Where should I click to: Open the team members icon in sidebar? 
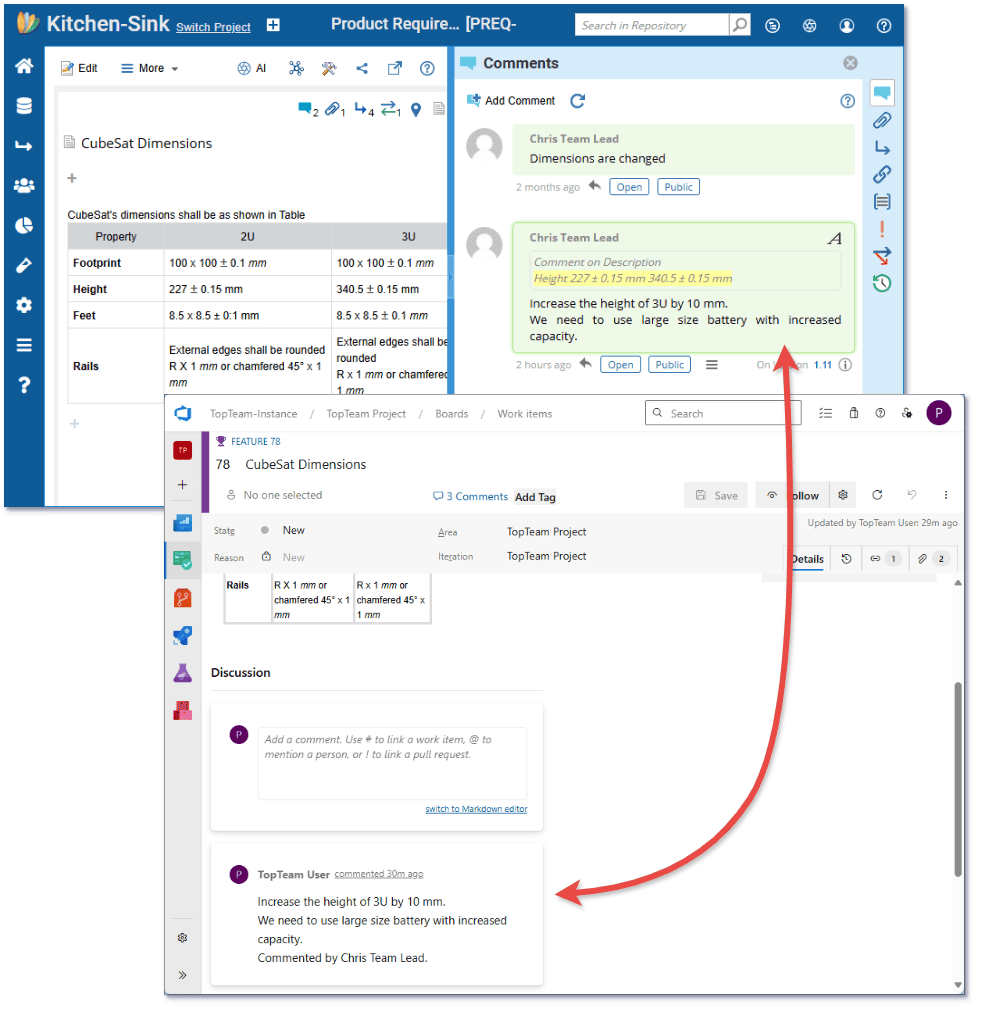coord(24,185)
